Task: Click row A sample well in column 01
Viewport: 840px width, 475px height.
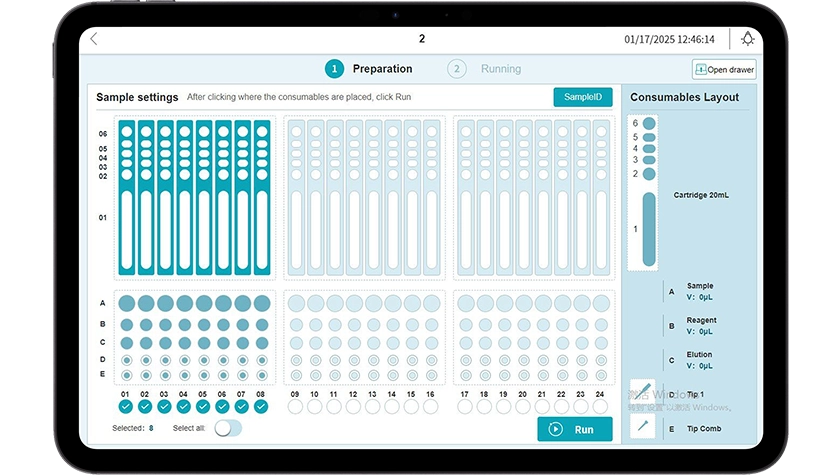Action: [126, 303]
